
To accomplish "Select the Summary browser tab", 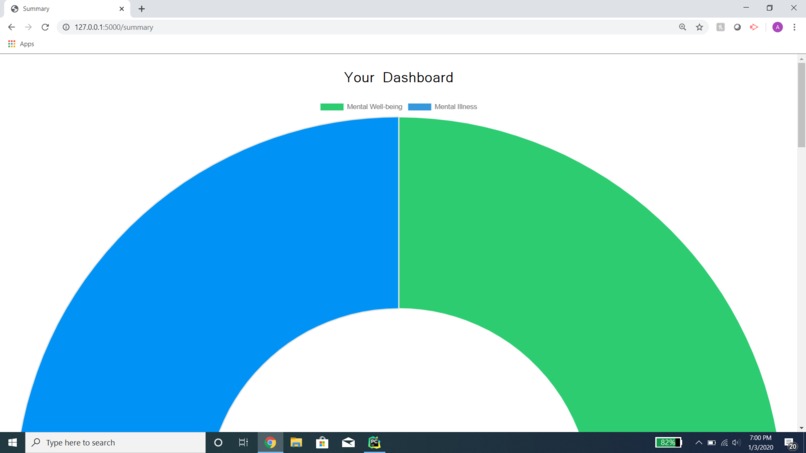I will coord(65,9).
